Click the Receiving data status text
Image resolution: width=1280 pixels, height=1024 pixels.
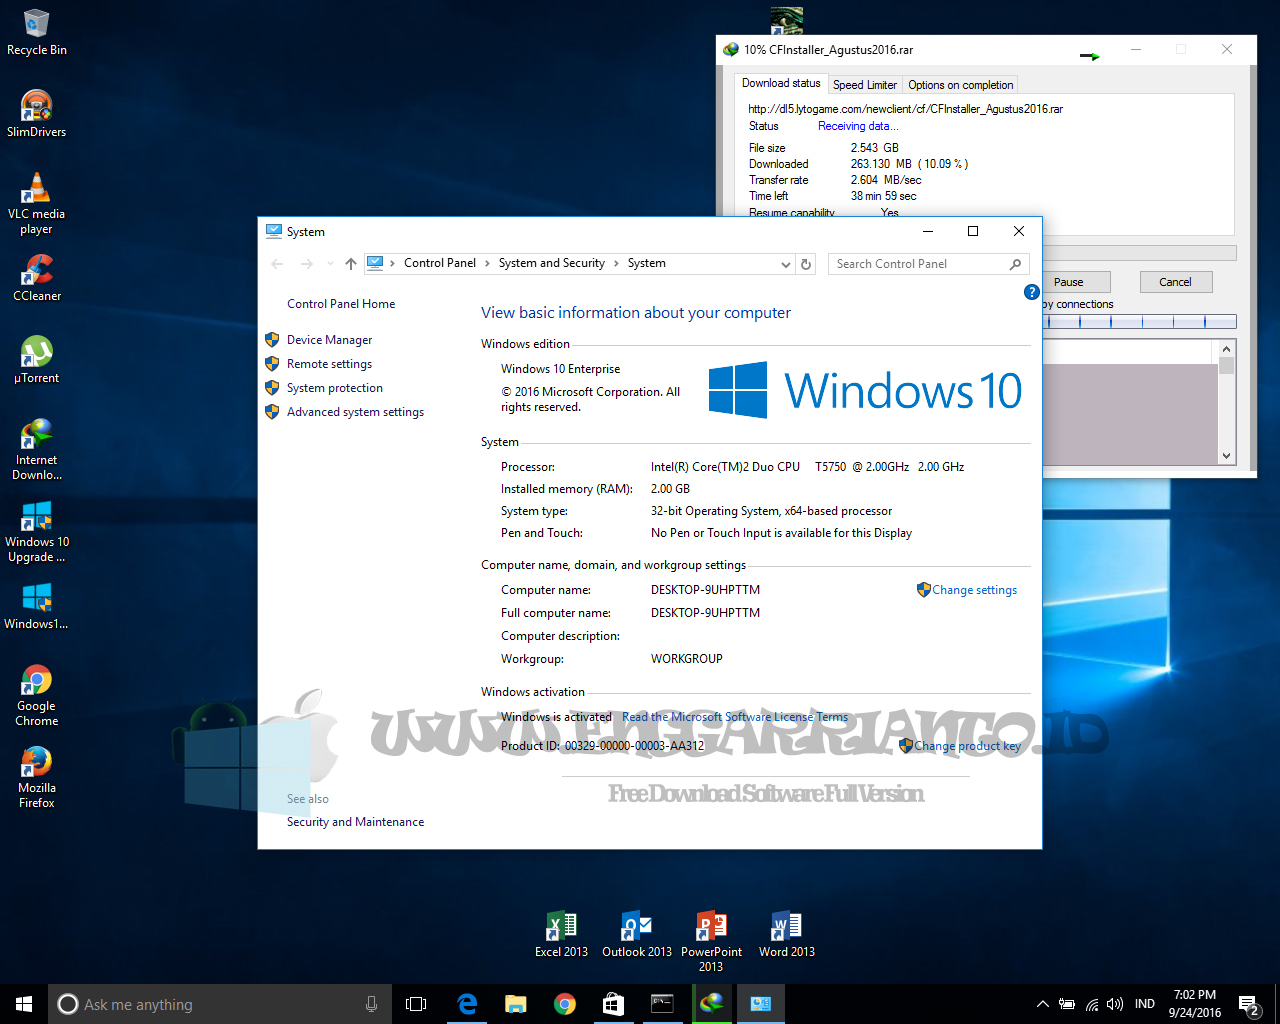point(858,126)
